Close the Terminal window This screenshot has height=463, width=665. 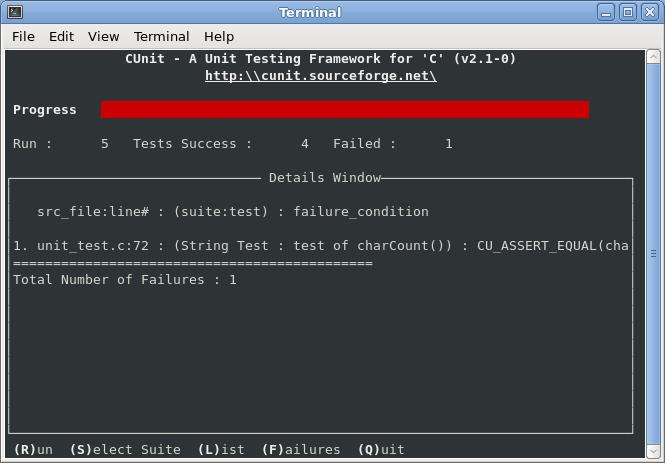tap(650, 12)
